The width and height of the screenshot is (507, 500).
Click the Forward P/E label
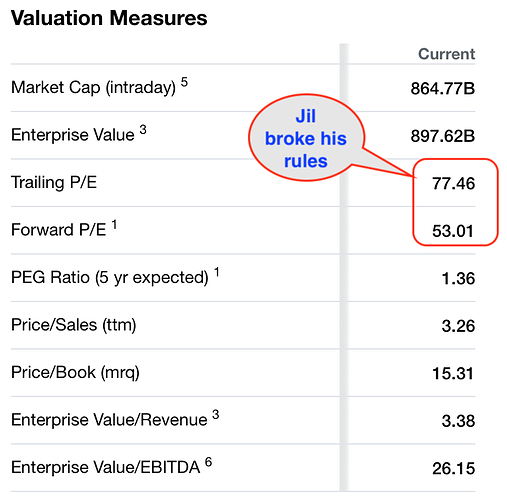(x=64, y=229)
